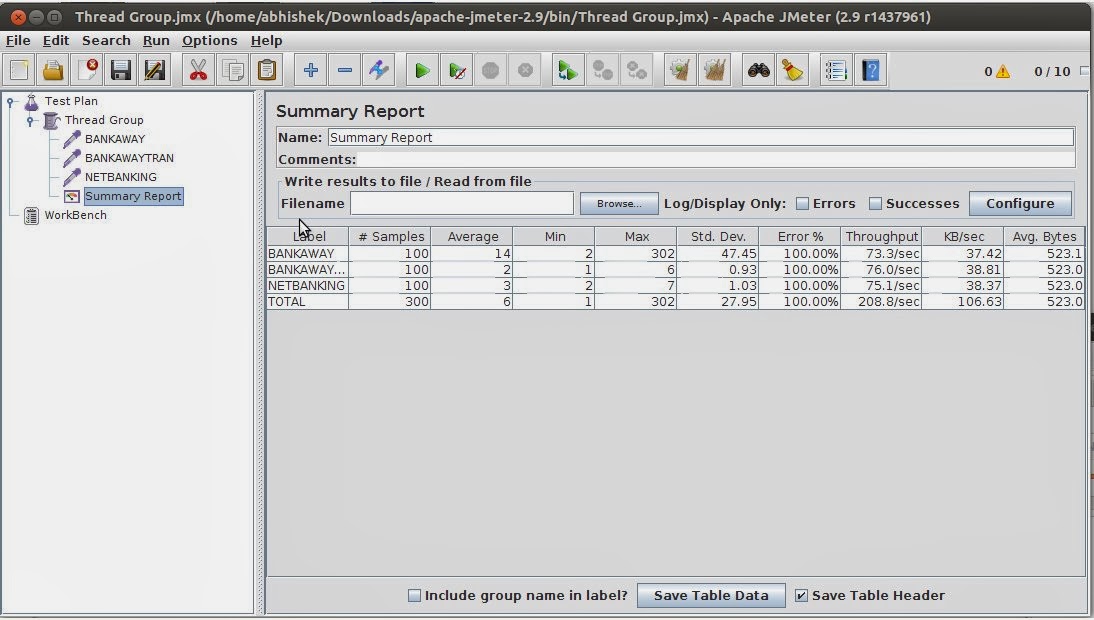Click inside the Filename input field
Image resolution: width=1094 pixels, height=620 pixels.
461,203
